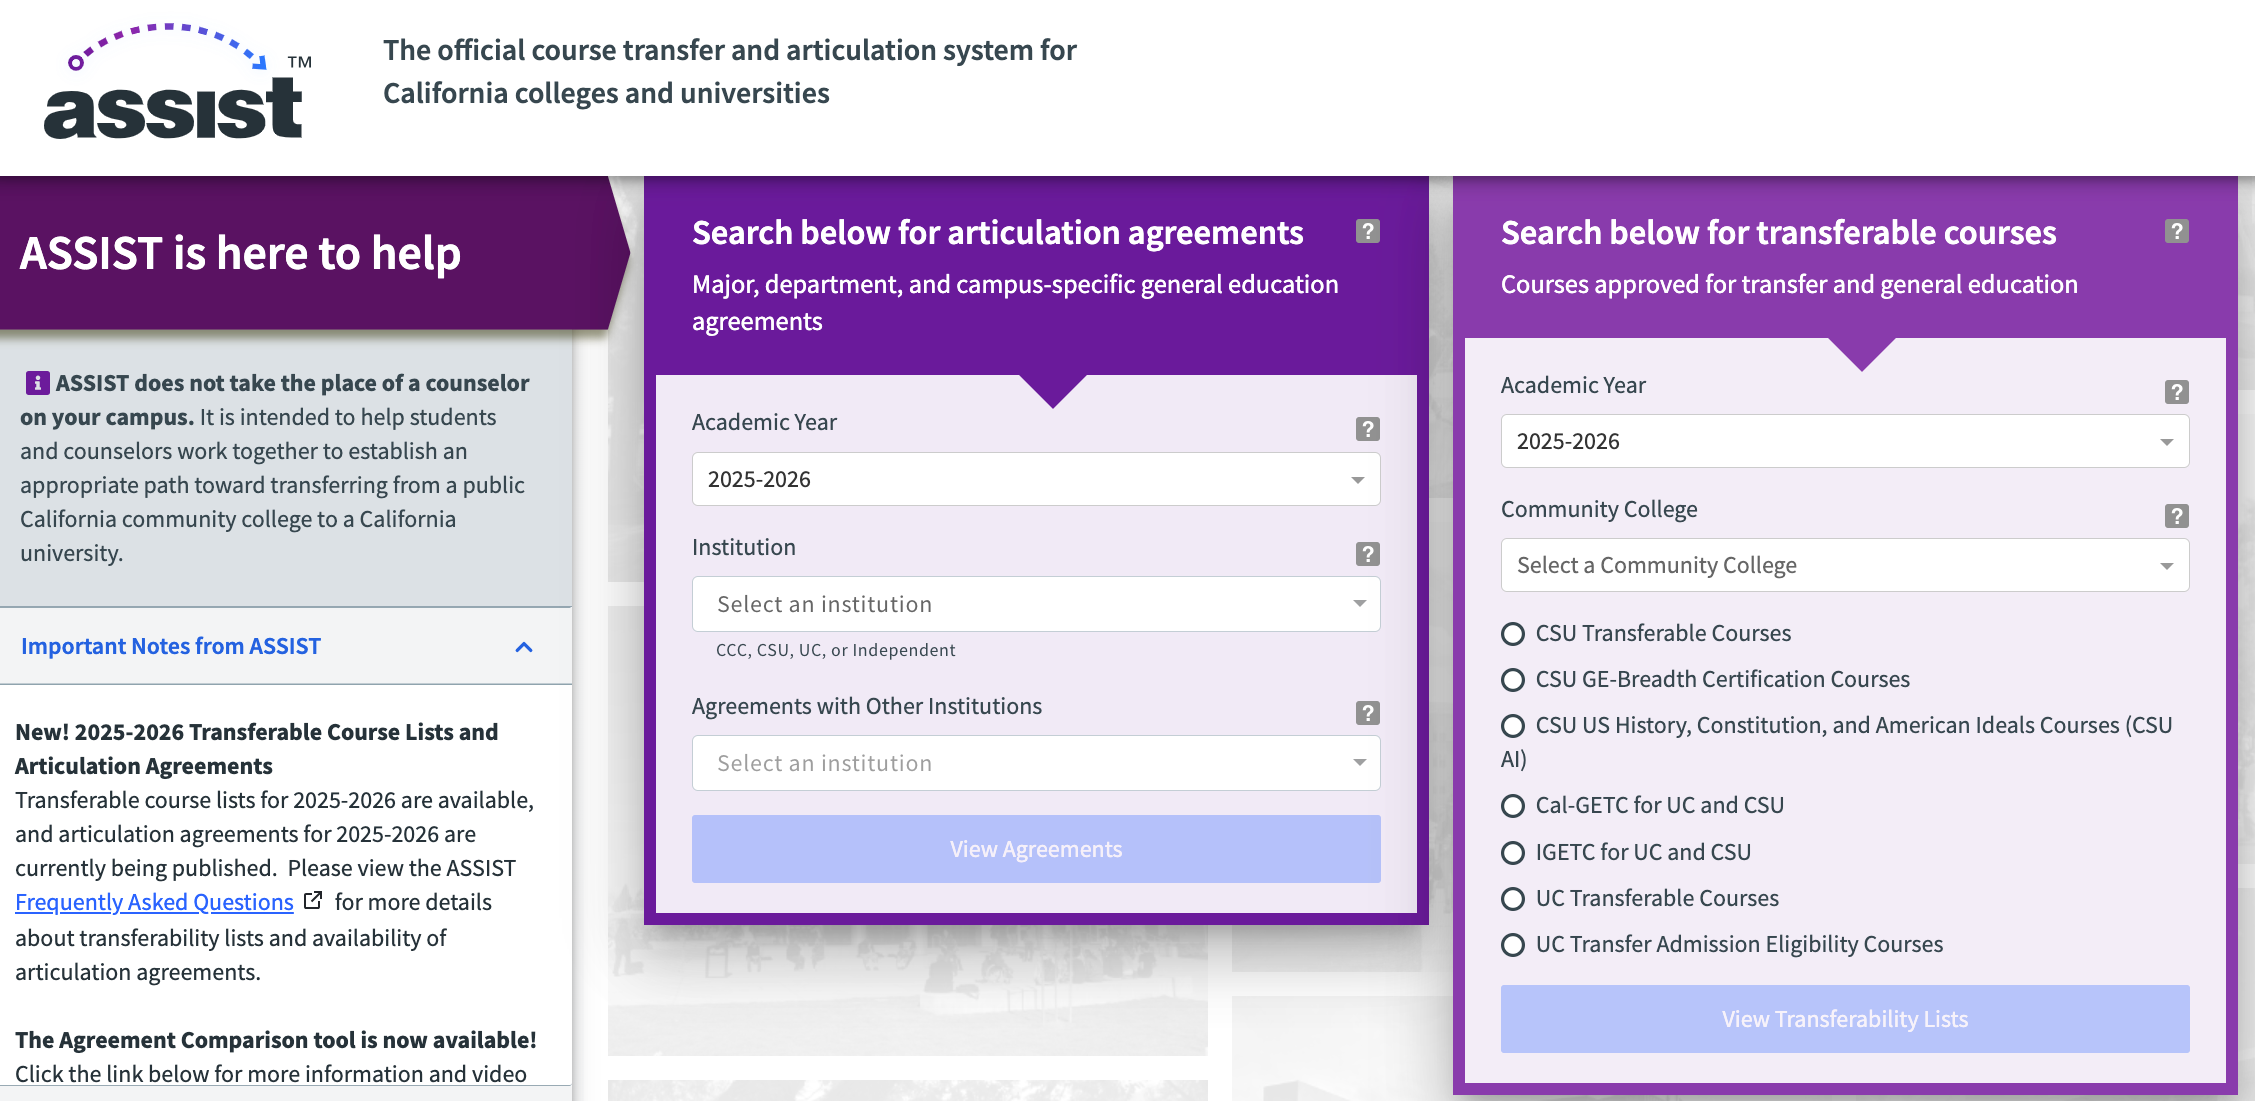Click 'ASSIST is here to help' heading
The width and height of the screenshot is (2256, 1102).
click(240, 253)
